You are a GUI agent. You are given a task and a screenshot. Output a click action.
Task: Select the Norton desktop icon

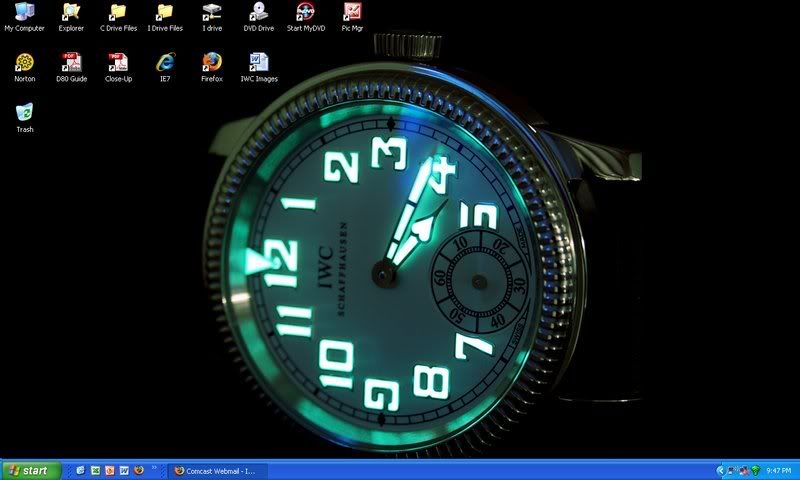tap(24, 67)
